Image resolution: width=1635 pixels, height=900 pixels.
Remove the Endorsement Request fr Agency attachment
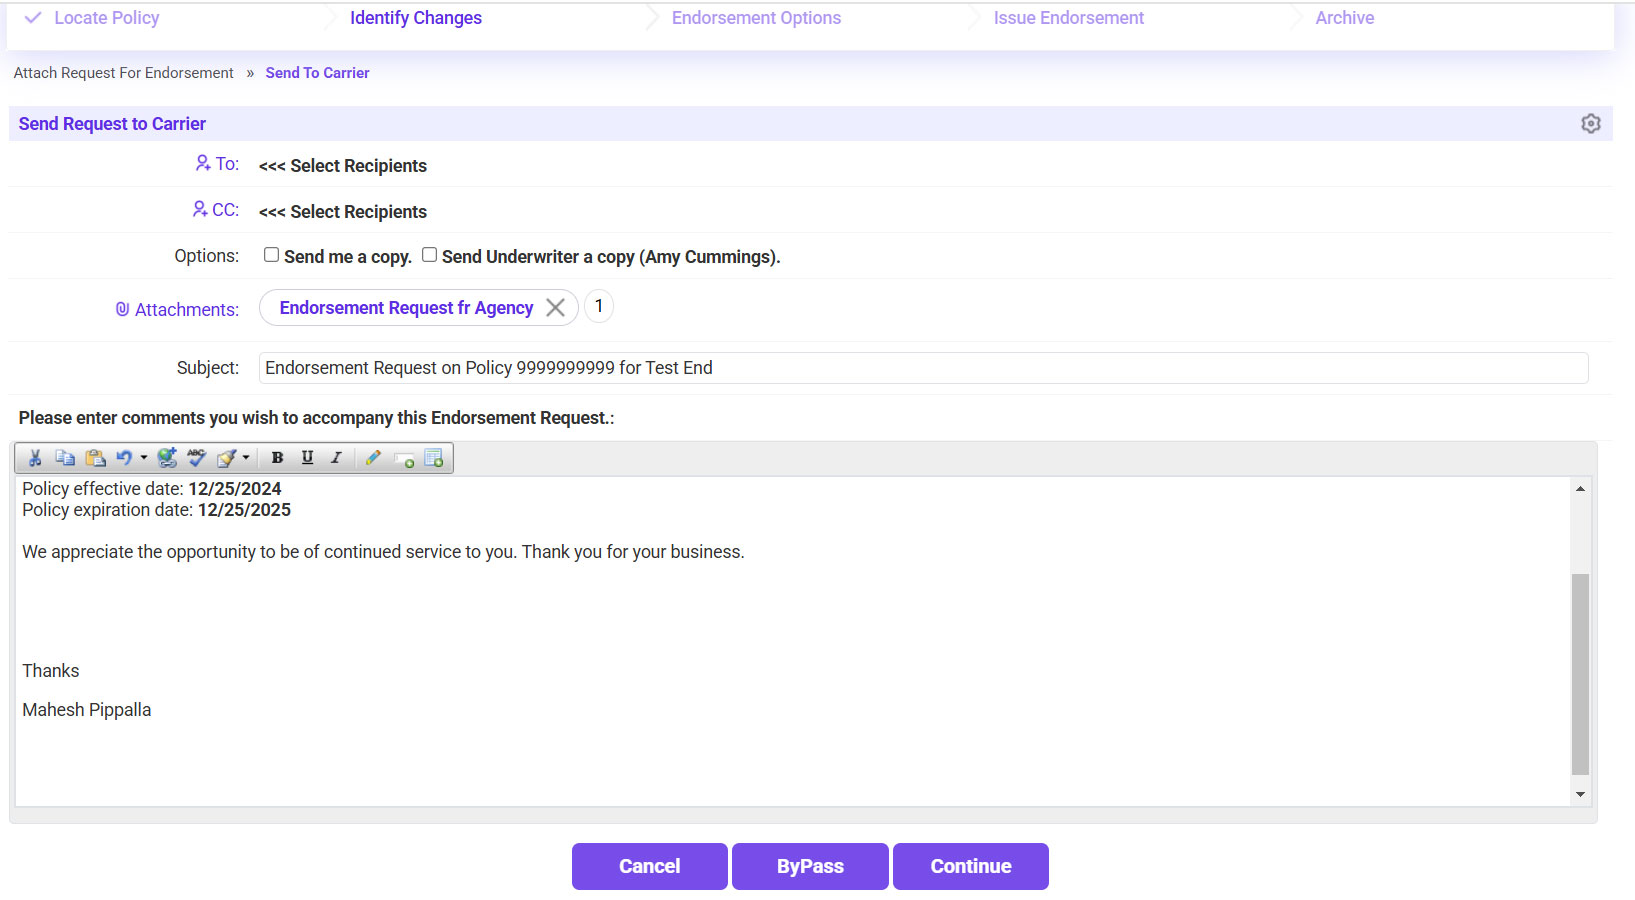(556, 307)
